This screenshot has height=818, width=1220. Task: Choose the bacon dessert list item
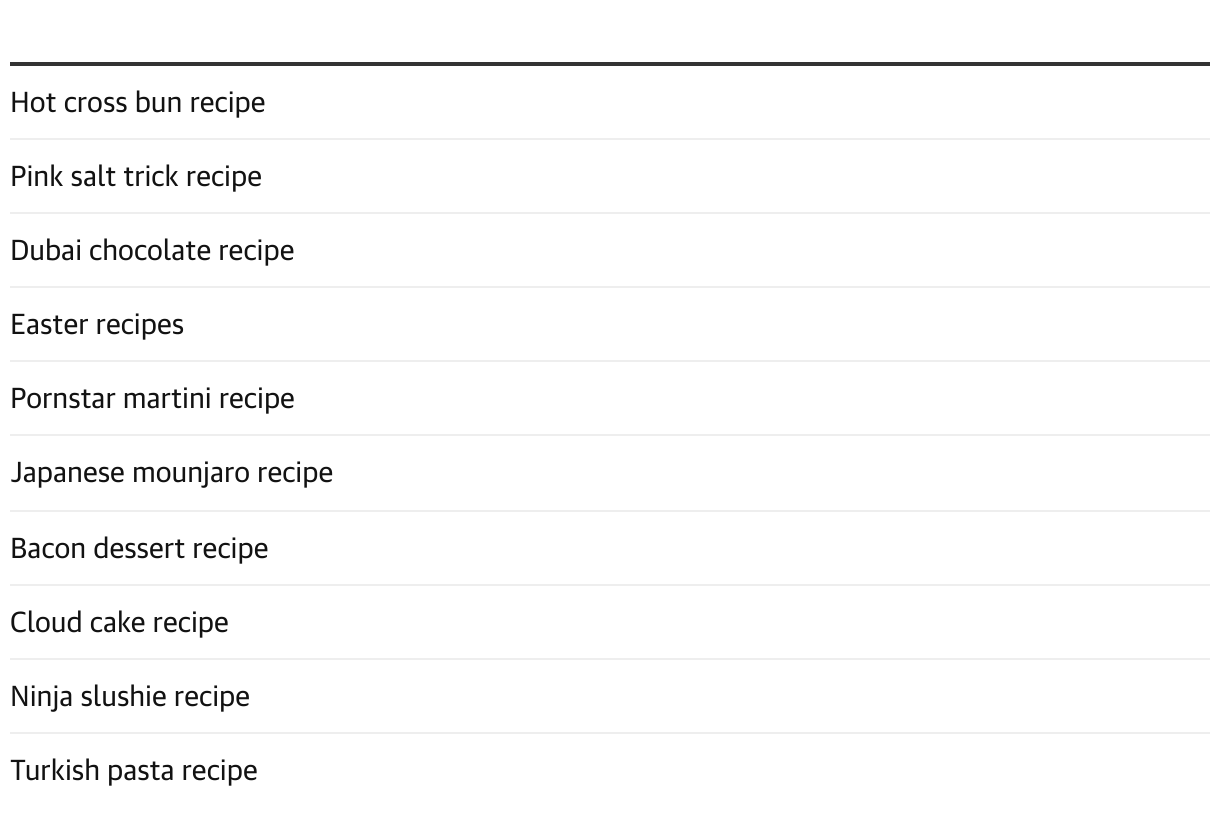click(139, 548)
